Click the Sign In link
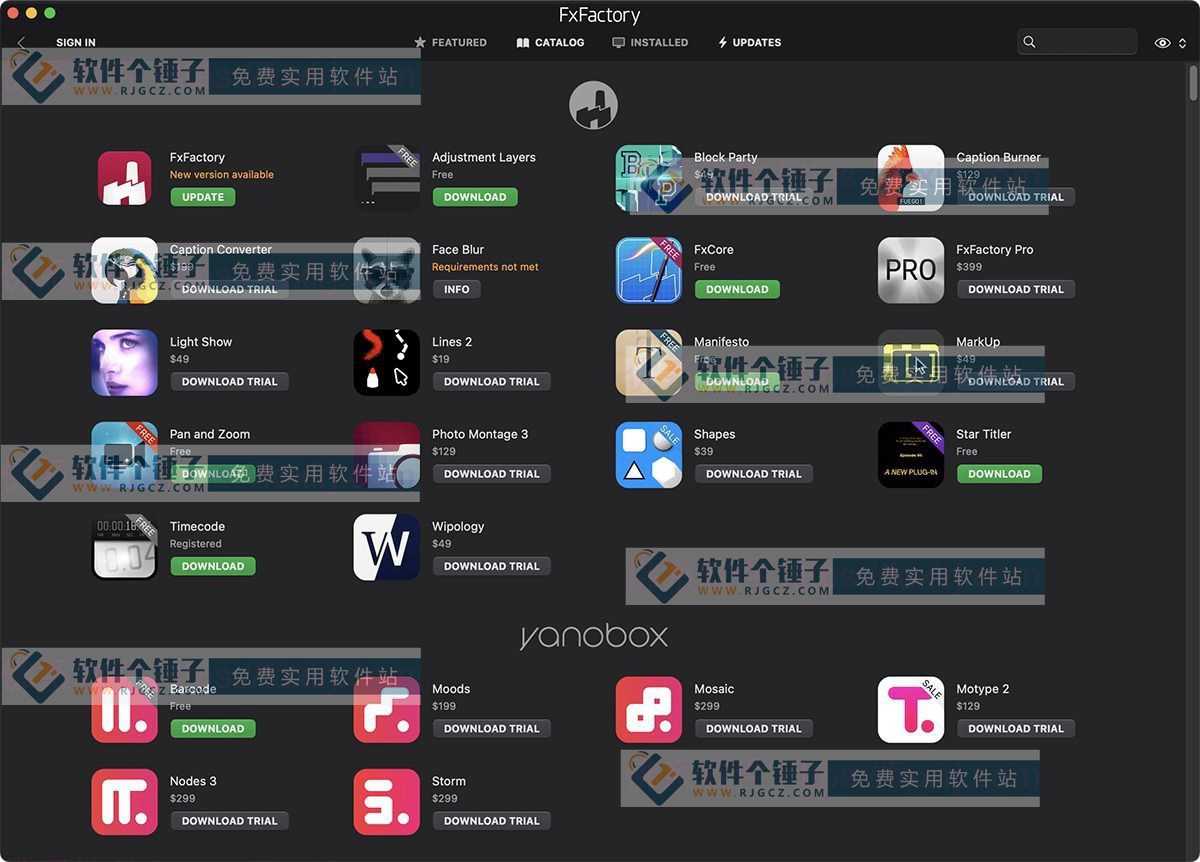Viewport: 1200px width, 862px height. pyautogui.click(x=76, y=42)
